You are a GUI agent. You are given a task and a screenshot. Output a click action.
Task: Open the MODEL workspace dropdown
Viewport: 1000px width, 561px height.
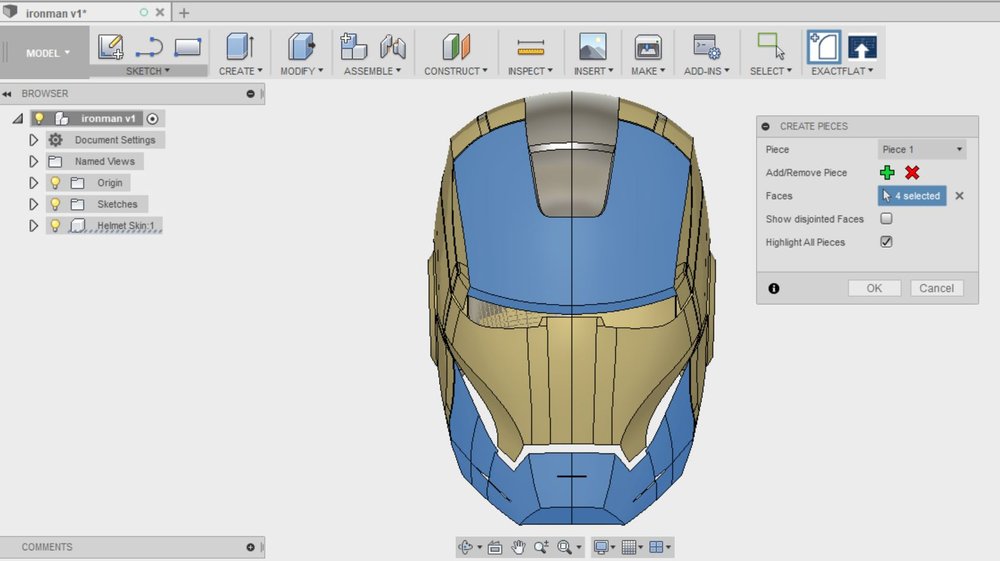(48, 54)
